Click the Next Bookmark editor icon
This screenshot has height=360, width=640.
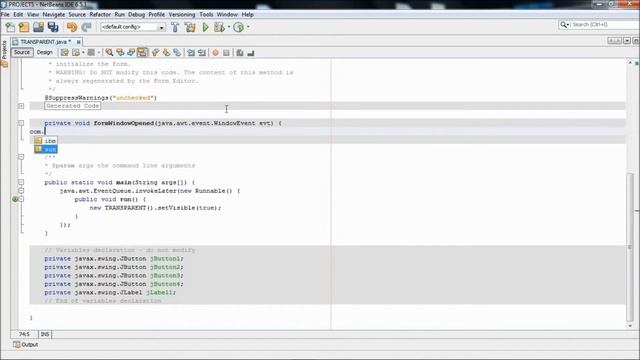coord(166,53)
